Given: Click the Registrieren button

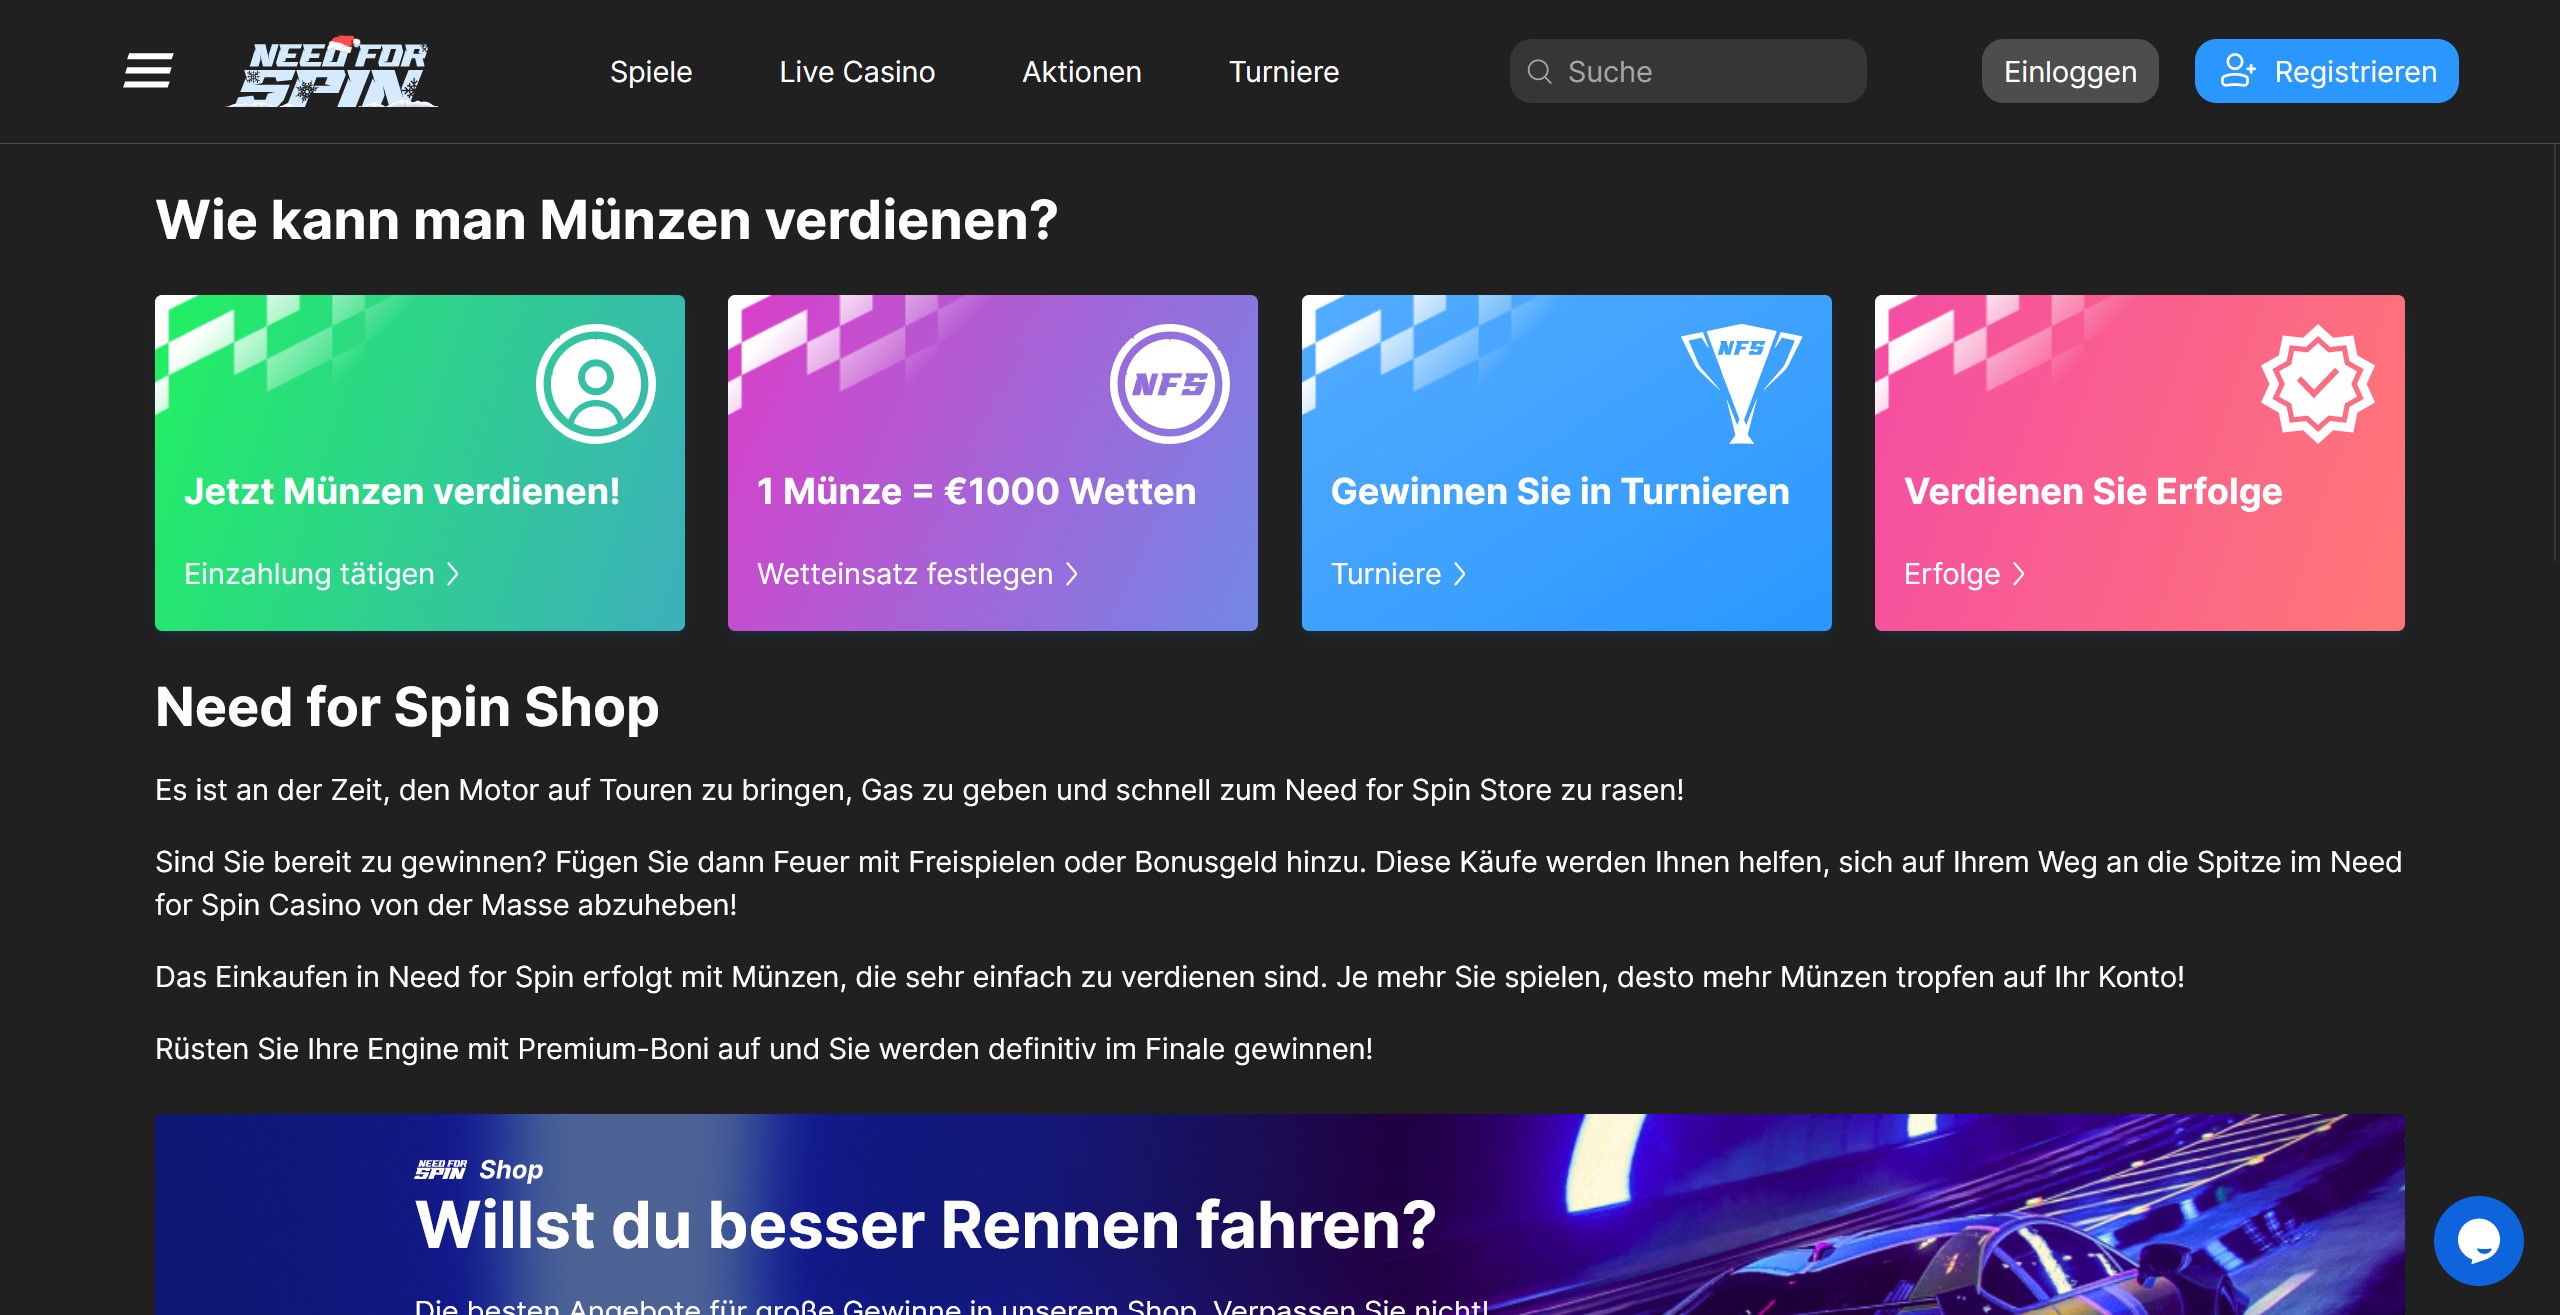Looking at the screenshot, I should 2327,71.
